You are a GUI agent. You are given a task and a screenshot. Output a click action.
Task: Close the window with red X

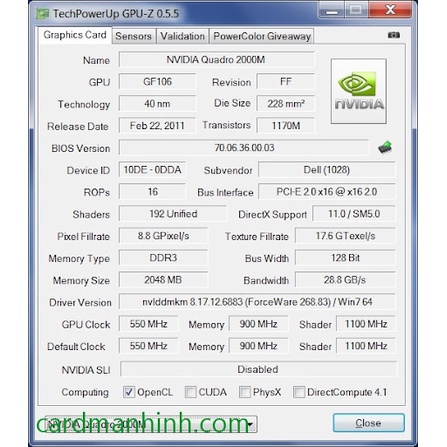click(x=390, y=10)
